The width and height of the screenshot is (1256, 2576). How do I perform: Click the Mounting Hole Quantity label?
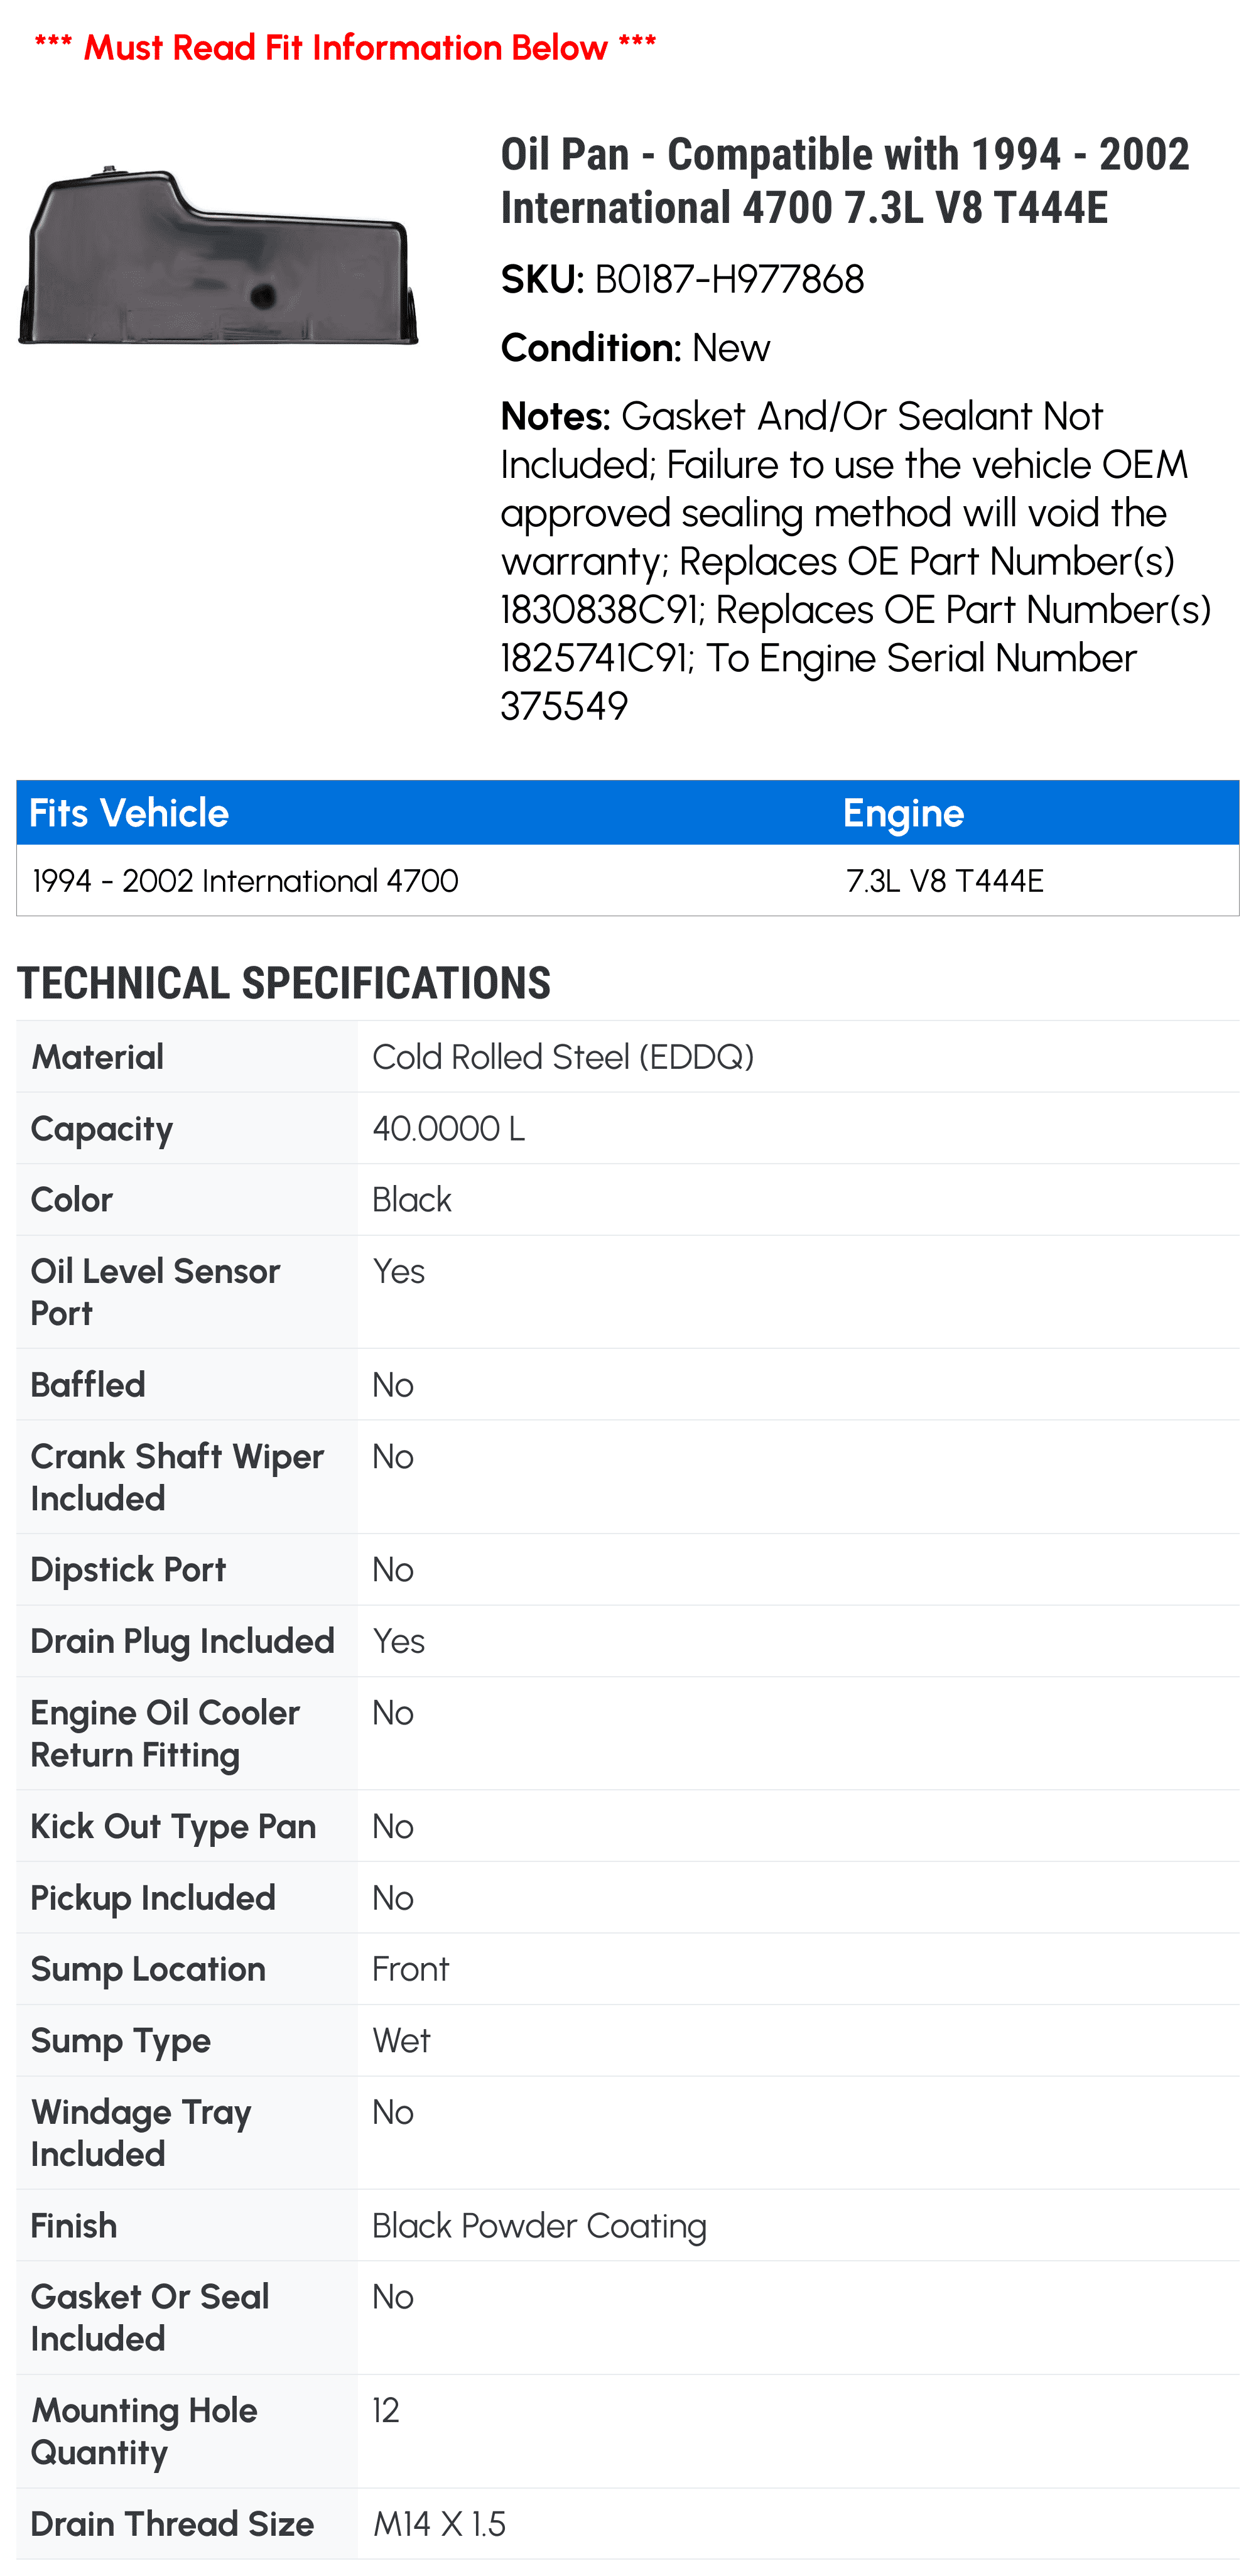(144, 2431)
